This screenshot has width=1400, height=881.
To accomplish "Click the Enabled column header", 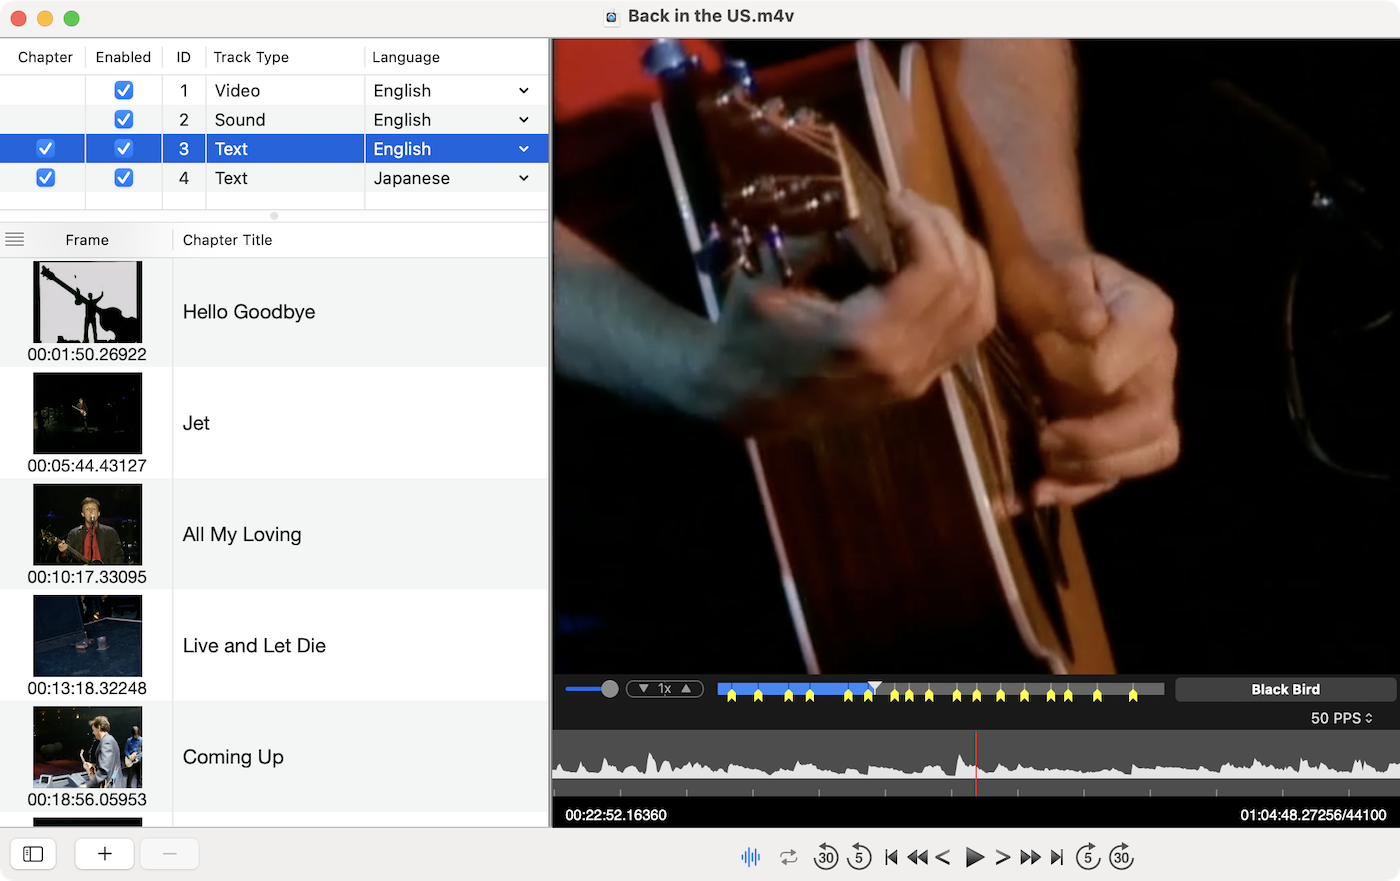I will (123, 57).
